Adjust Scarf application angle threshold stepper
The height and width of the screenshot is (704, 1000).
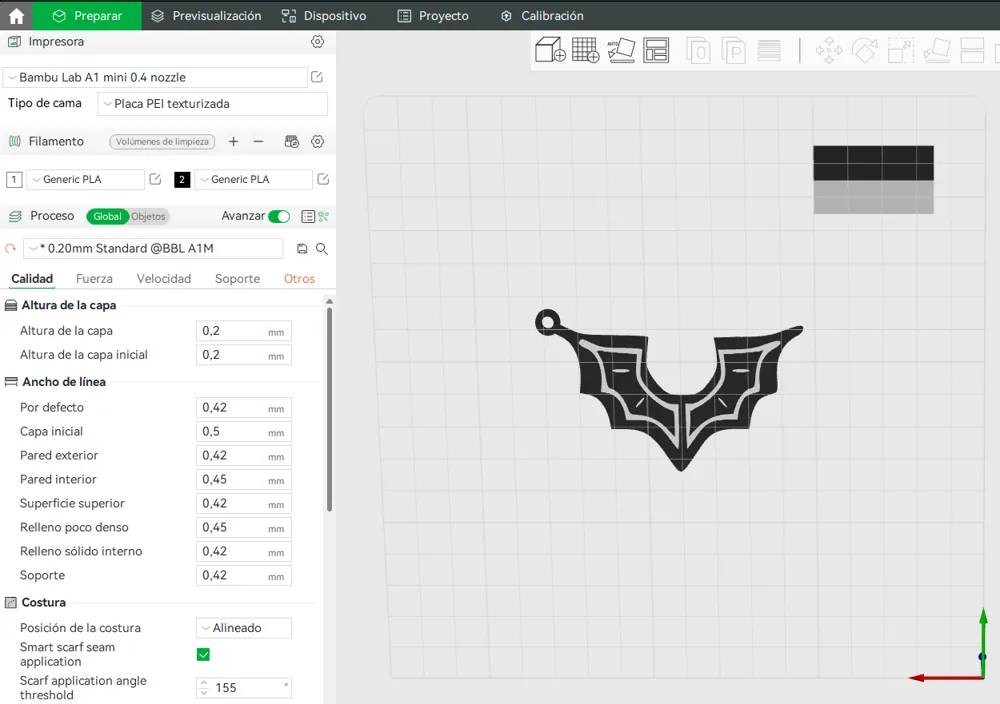click(x=203, y=687)
